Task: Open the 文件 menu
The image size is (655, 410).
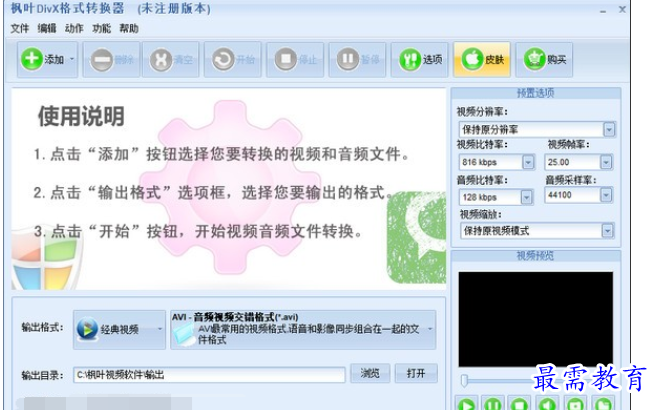Action: [20, 28]
